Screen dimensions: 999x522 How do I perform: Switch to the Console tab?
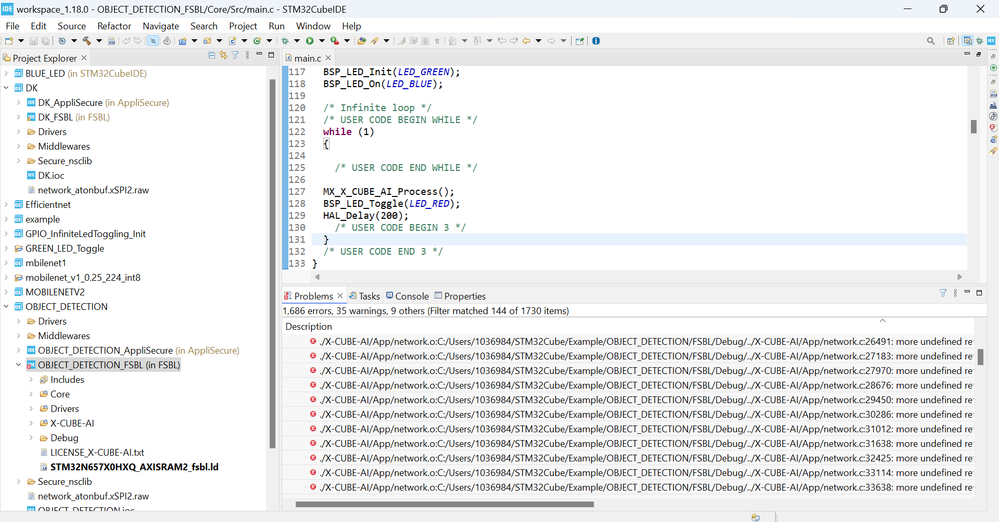pos(406,296)
